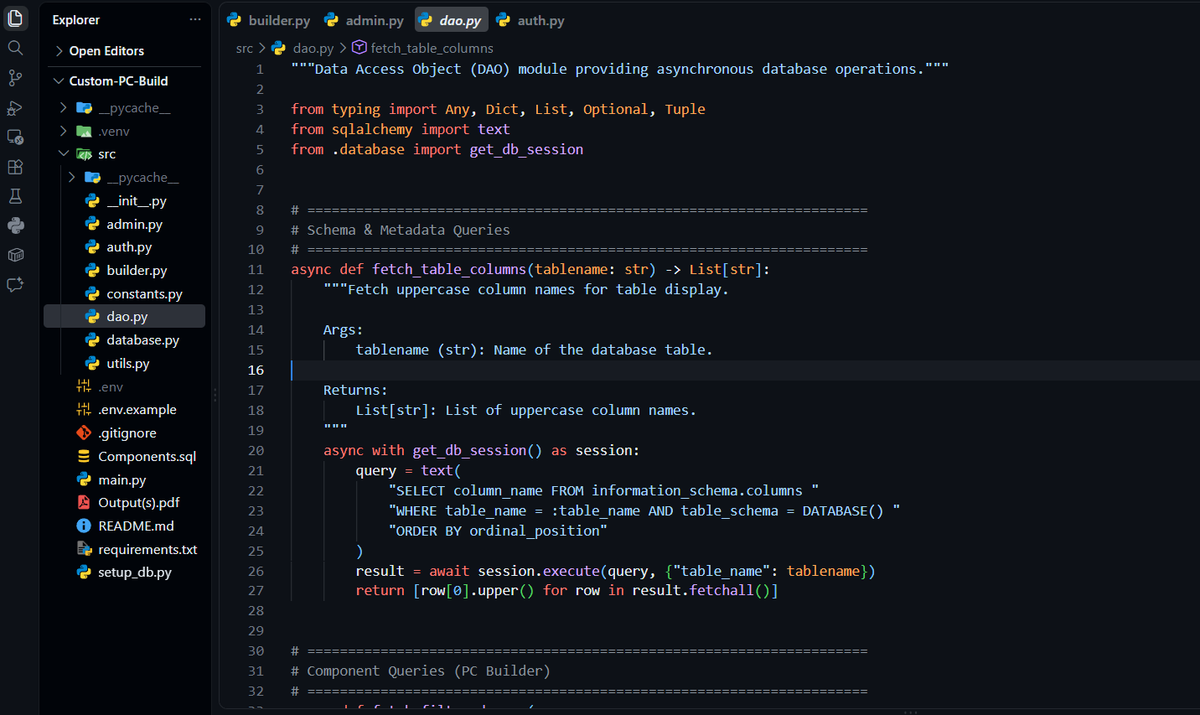
Task: Open the Remote Explorer view
Action: [15, 137]
